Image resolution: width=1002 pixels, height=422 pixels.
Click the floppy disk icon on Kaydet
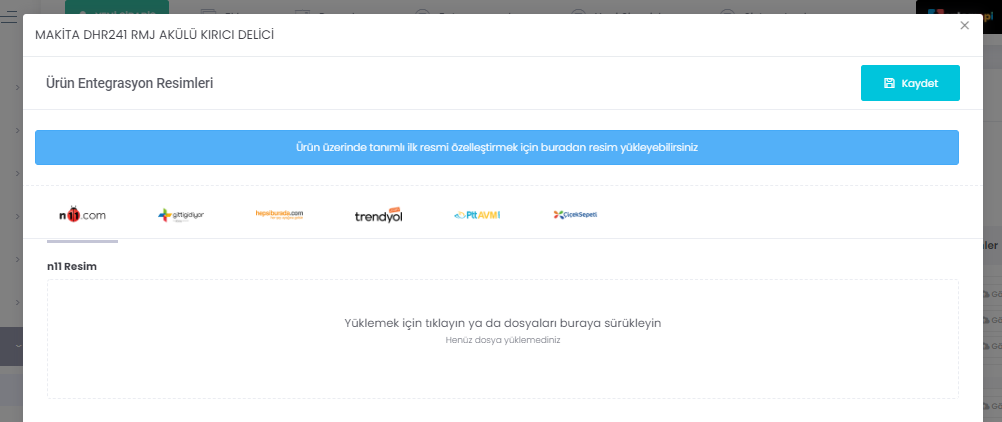point(889,84)
